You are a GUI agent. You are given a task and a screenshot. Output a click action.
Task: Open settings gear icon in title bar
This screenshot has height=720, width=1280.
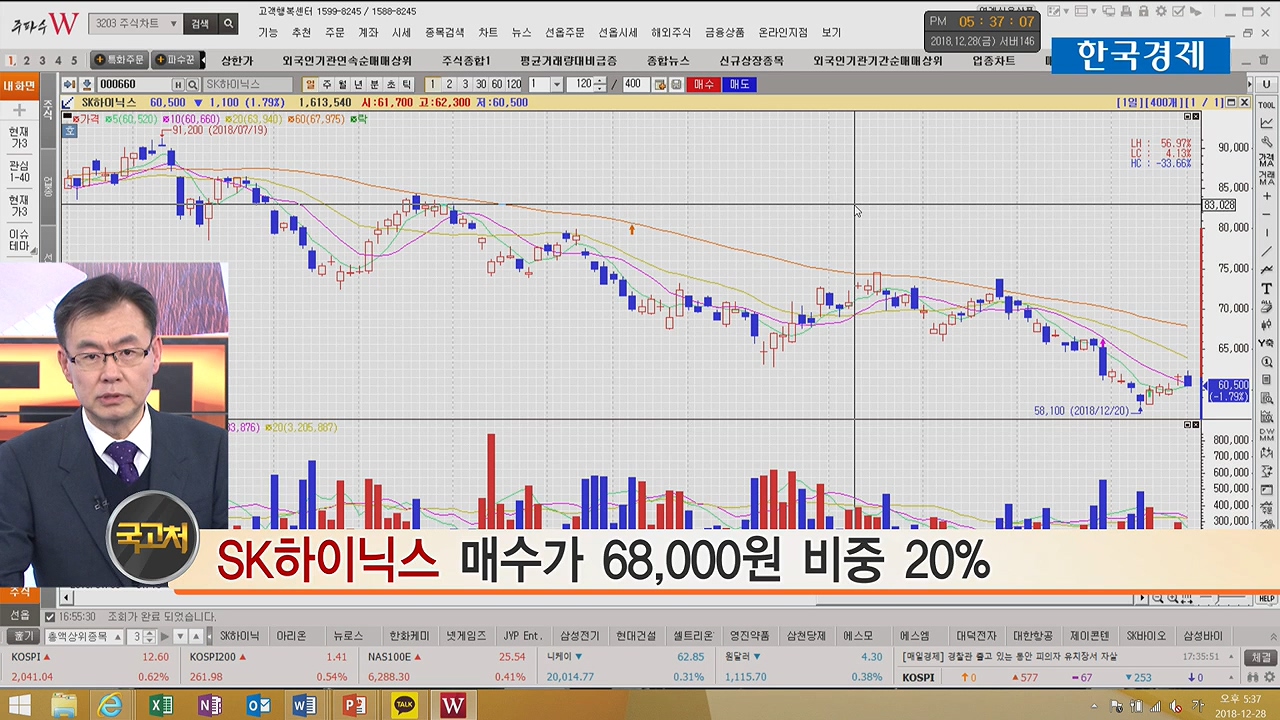[x=1161, y=12]
